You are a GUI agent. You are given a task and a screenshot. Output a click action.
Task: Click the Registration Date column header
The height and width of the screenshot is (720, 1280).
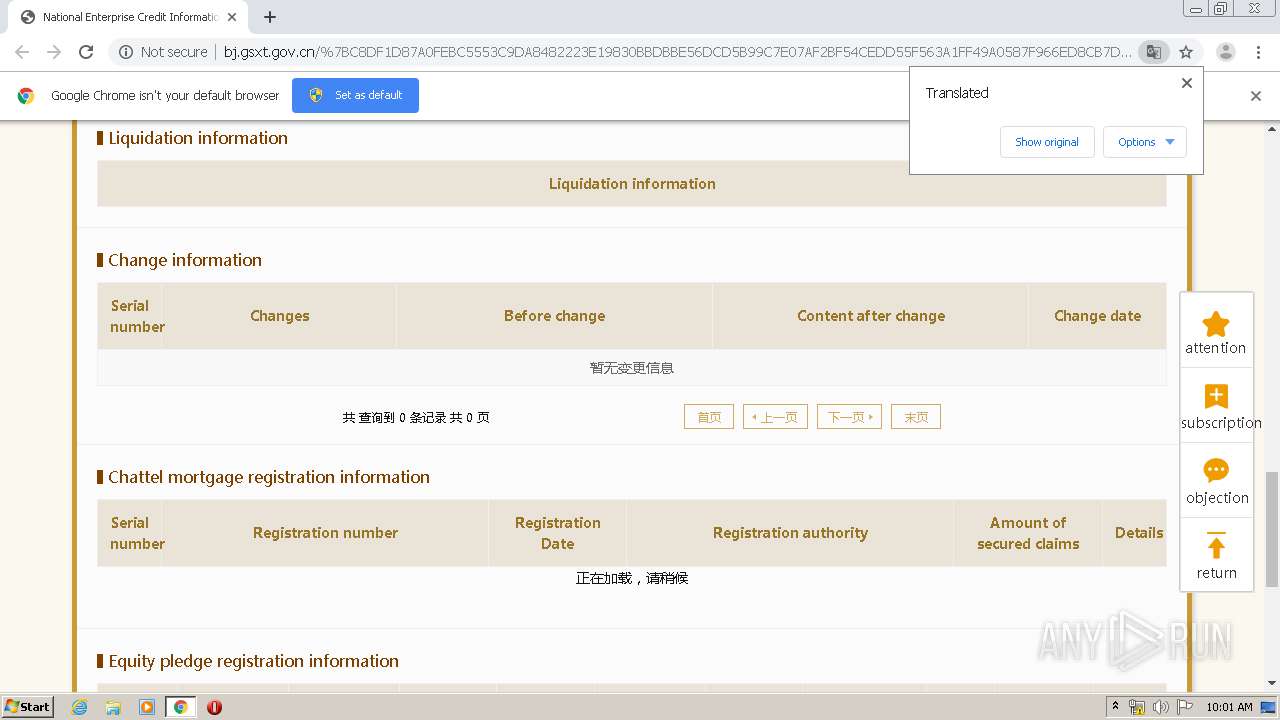(x=557, y=533)
